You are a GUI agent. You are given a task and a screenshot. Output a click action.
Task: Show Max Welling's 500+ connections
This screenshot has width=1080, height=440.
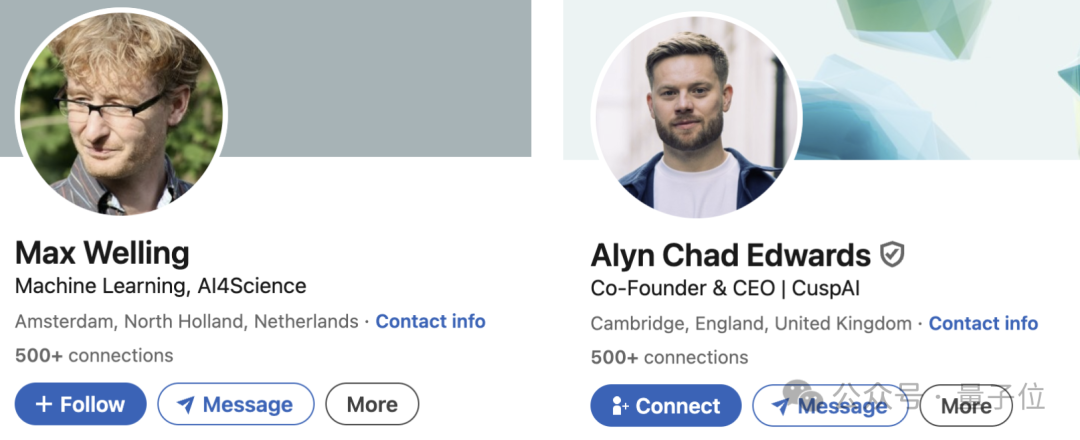coord(94,356)
